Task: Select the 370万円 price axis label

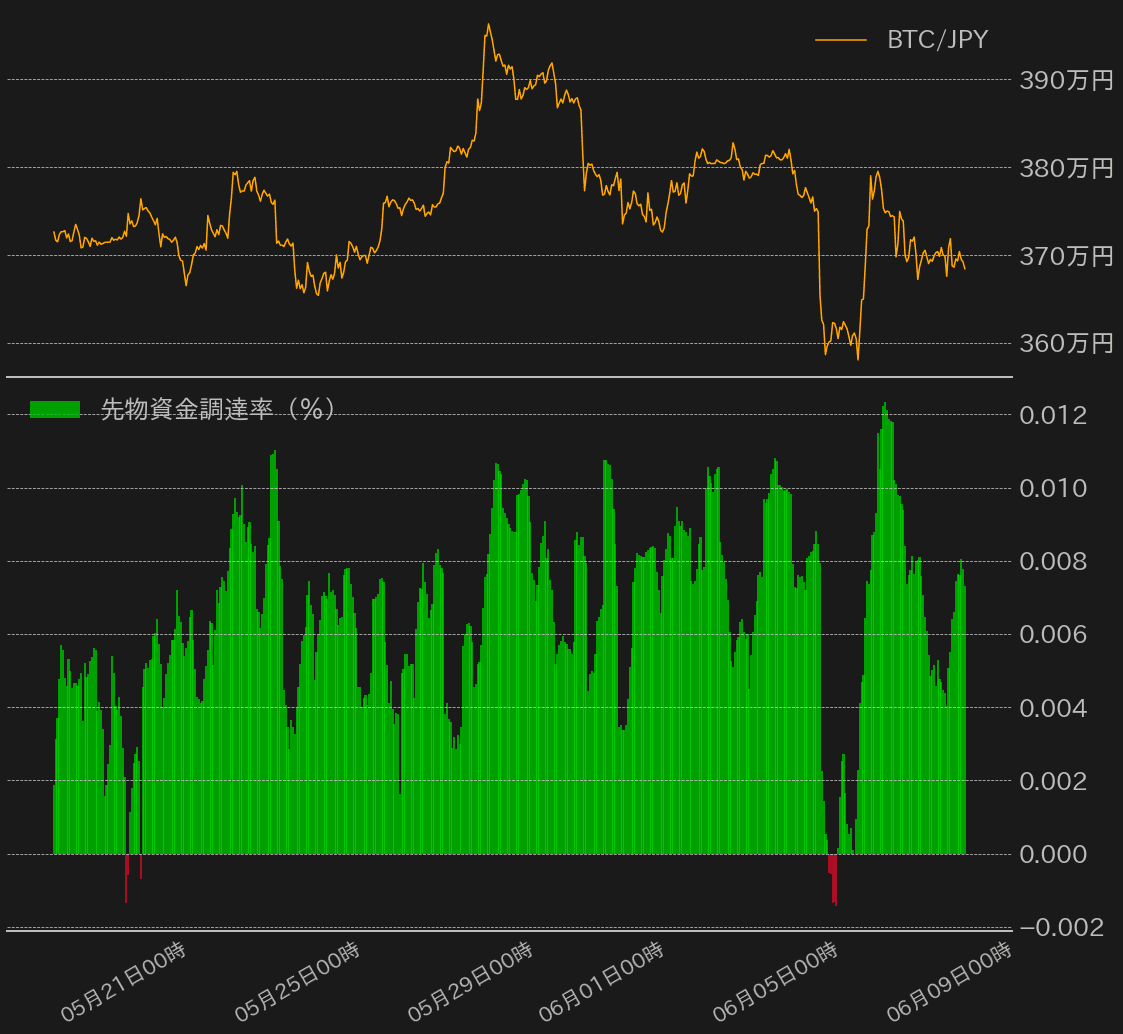Action: click(1066, 256)
